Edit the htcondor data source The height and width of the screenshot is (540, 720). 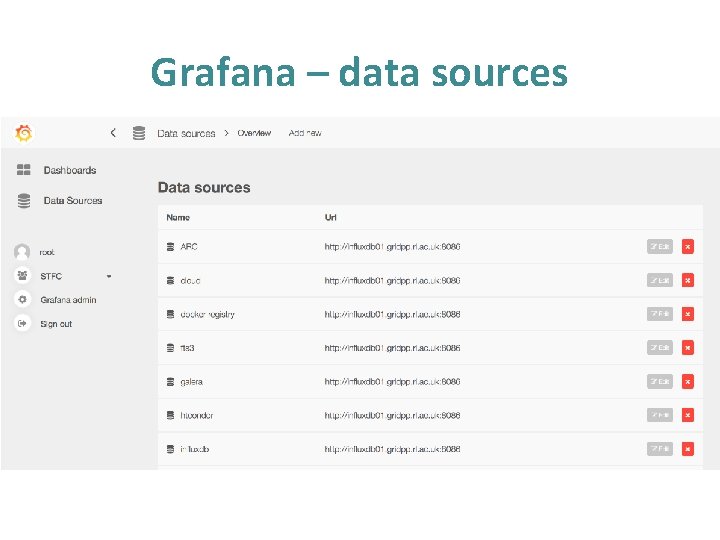coord(660,415)
